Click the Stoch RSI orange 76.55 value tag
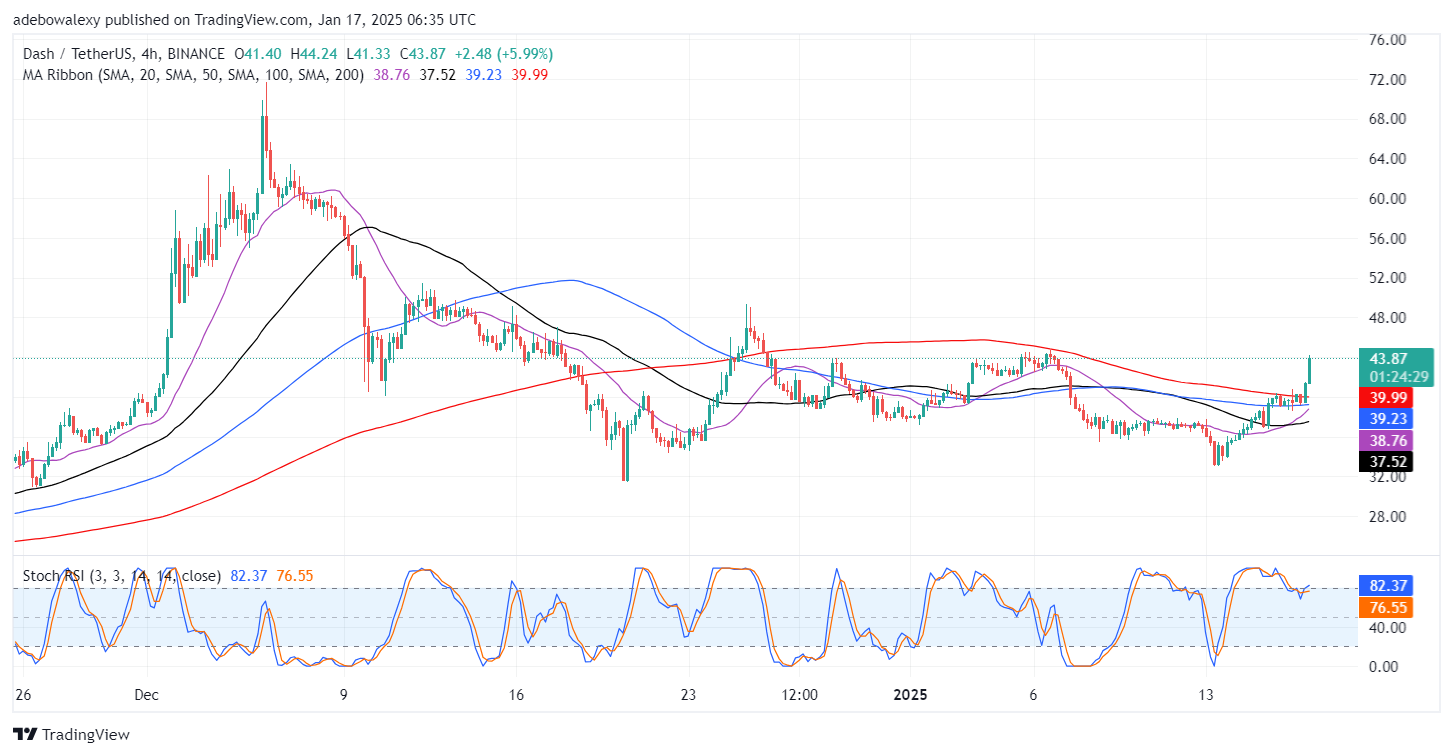The width and height of the screenshot is (1453, 756). click(x=1388, y=606)
